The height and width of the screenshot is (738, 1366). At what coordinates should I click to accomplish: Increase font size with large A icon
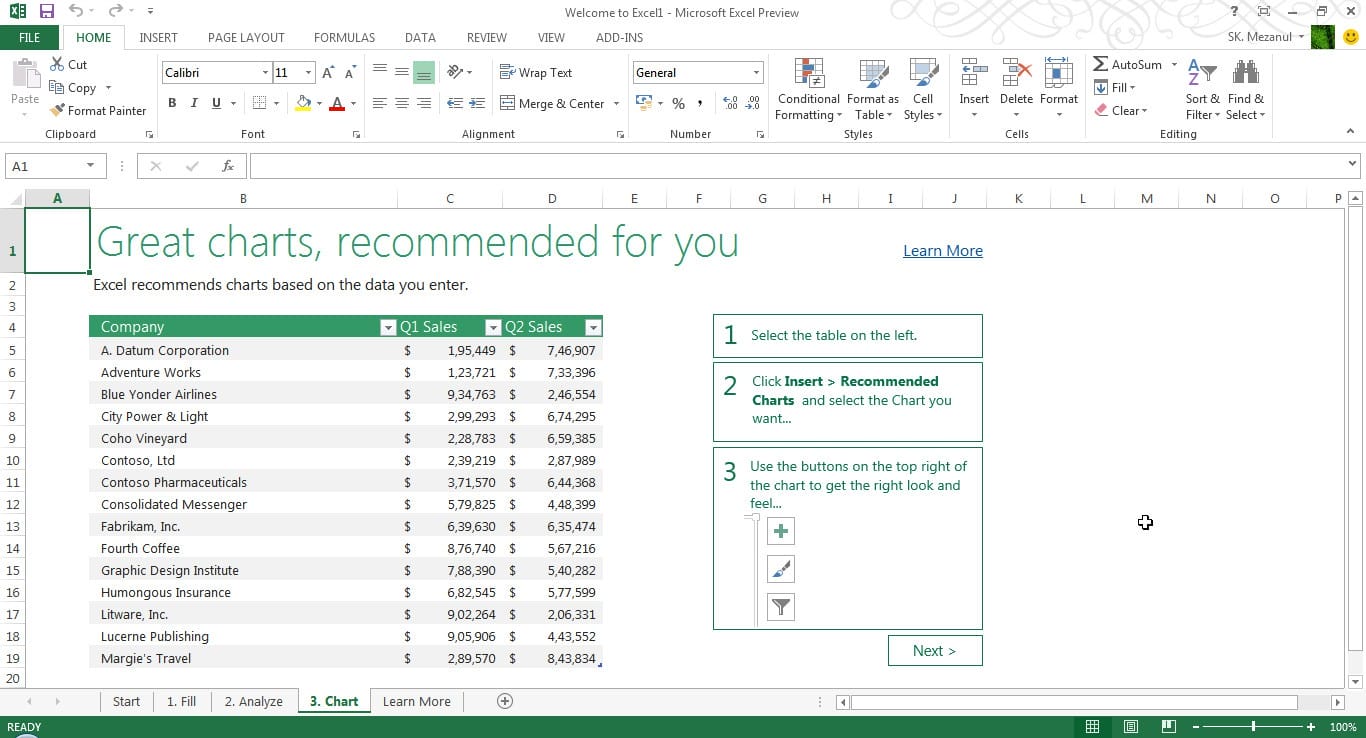pyautogui.click(x=328, y=73)
